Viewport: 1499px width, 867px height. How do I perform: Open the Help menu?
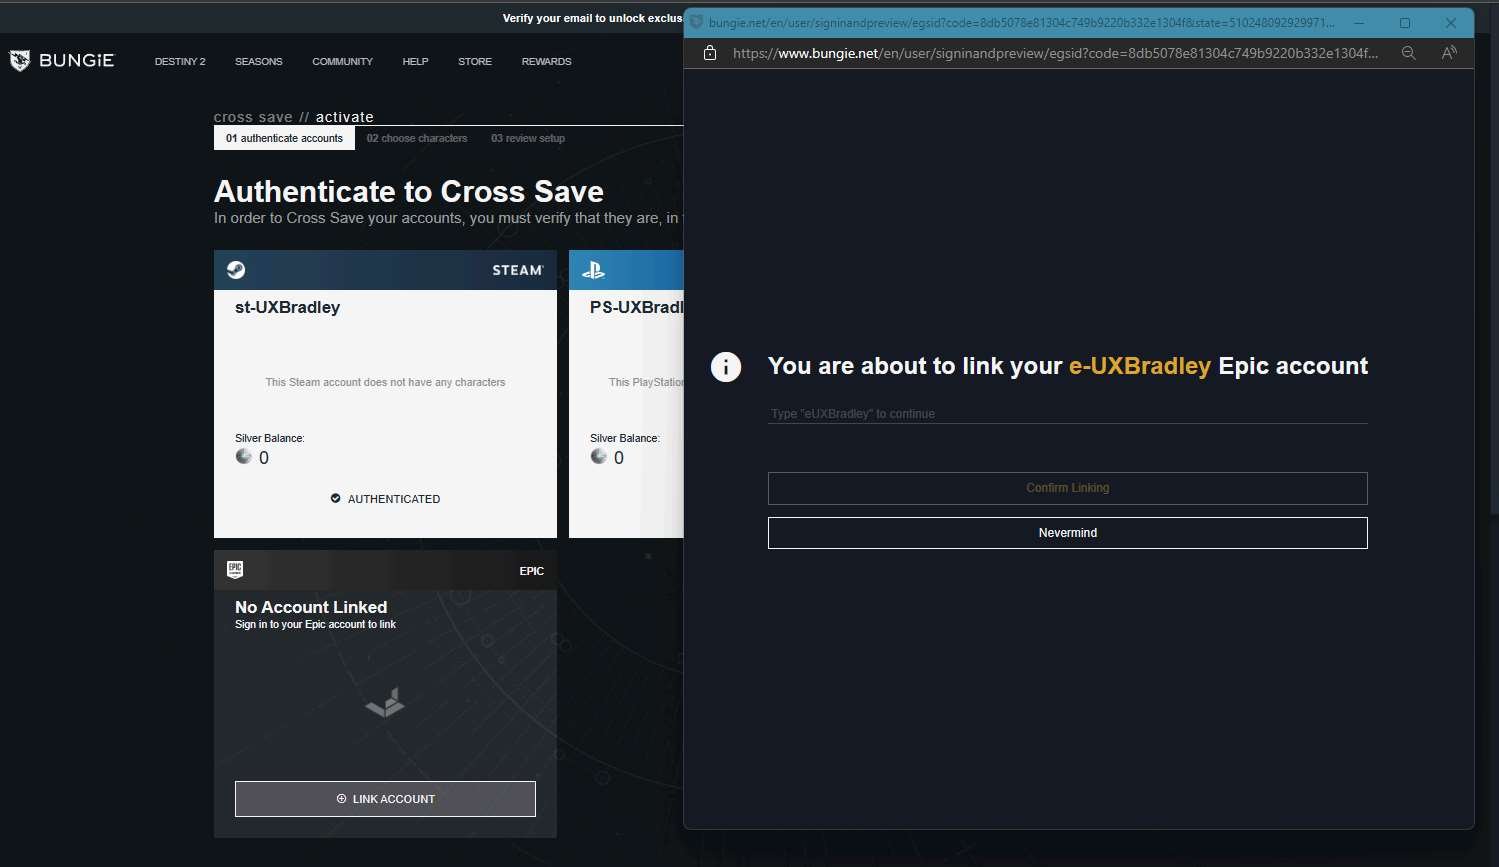(415, 61)
